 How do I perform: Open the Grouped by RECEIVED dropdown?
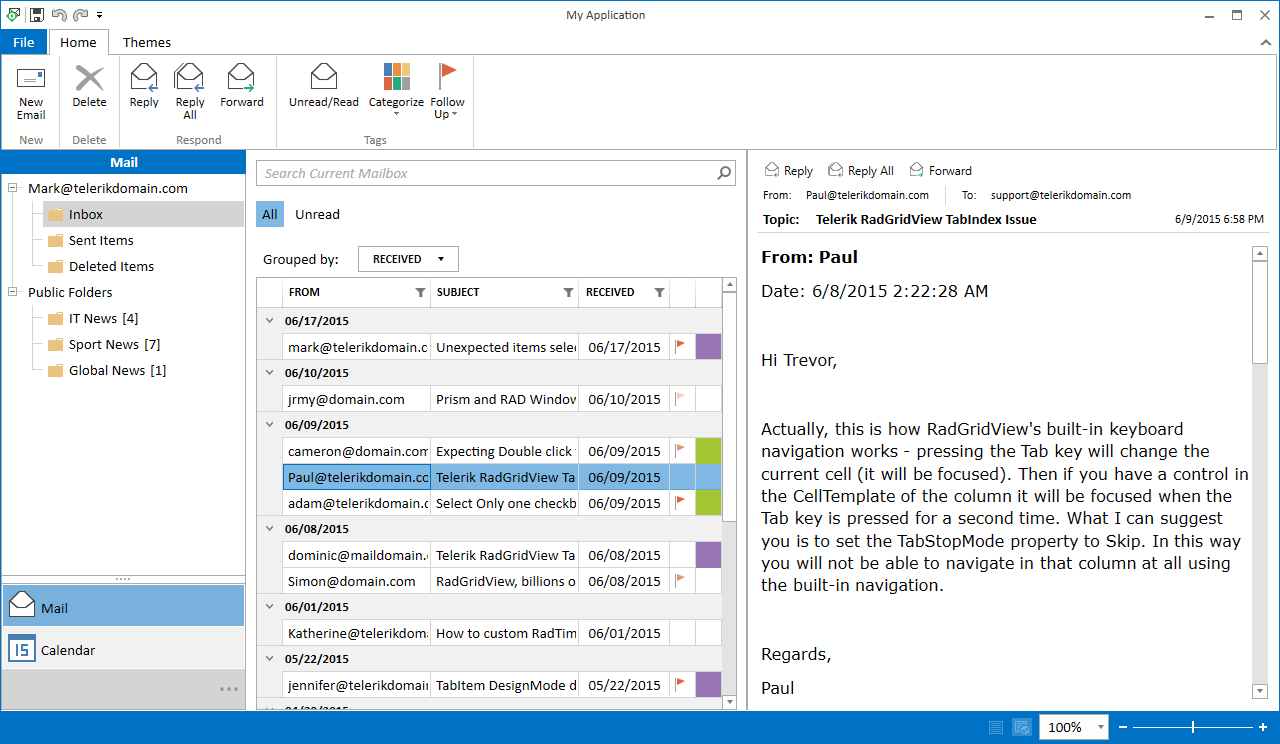(407, 258)
